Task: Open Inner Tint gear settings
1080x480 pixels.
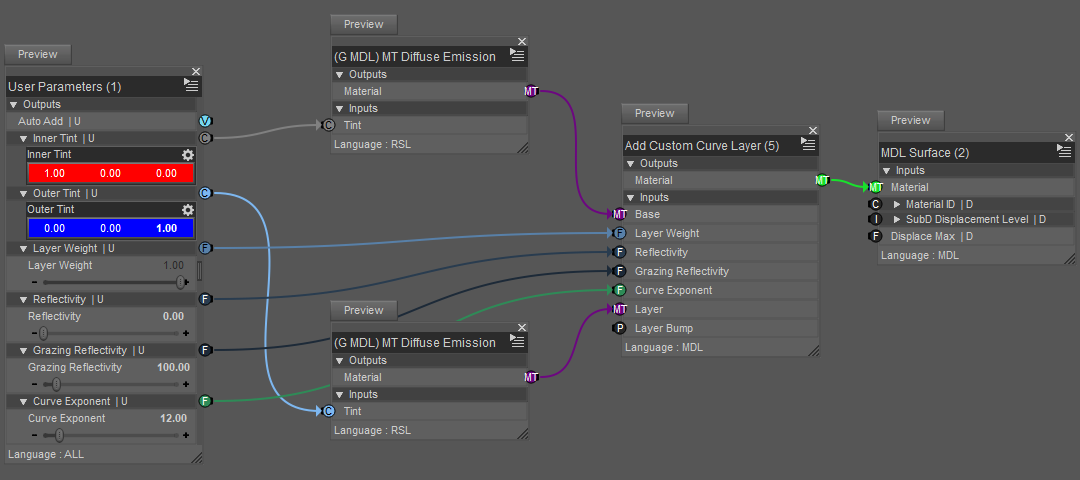Action: 187,155
